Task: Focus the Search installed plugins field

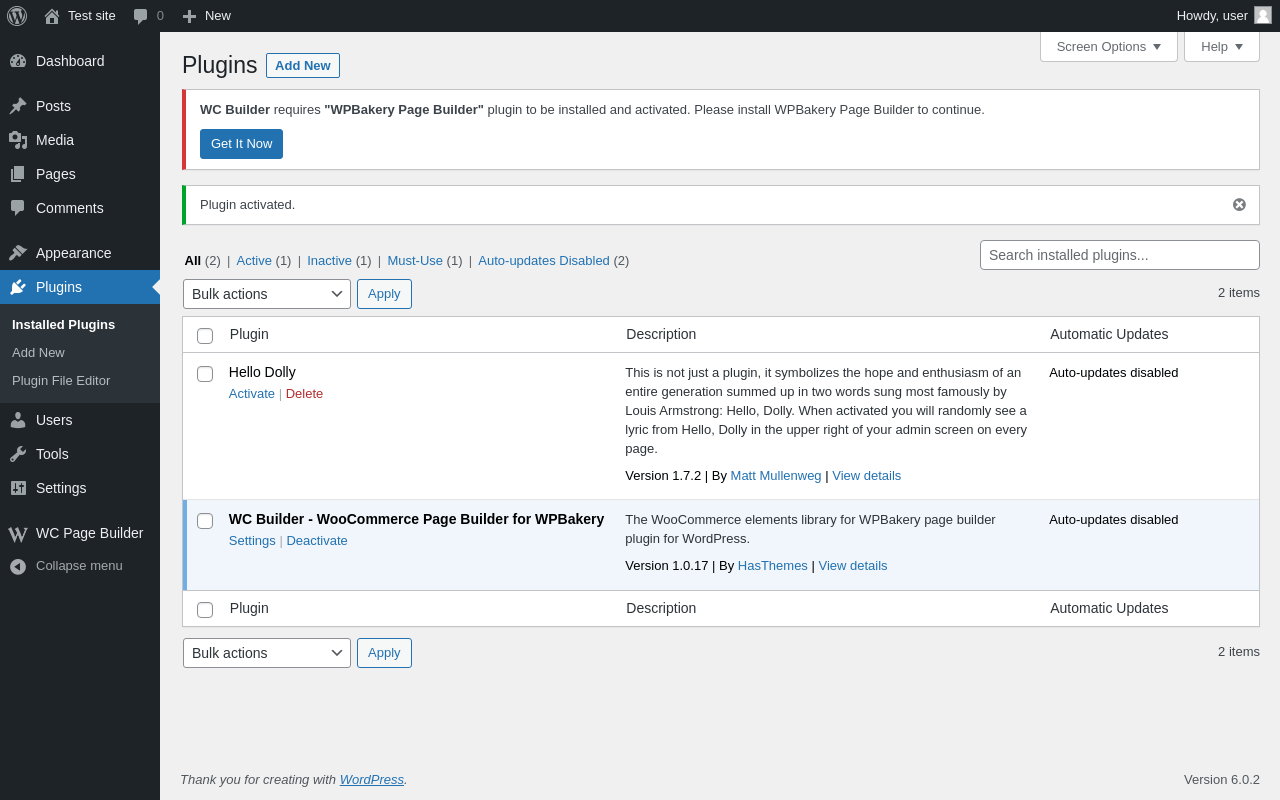Action: [x=1120, y=255]
